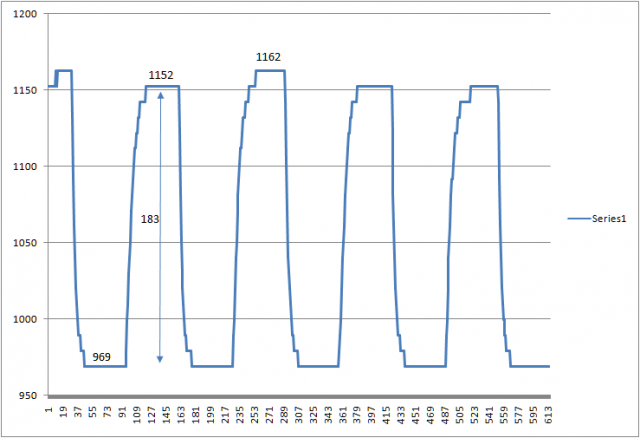Select the 1000 y-axis label
640x438 pixels.
[26, 319]
